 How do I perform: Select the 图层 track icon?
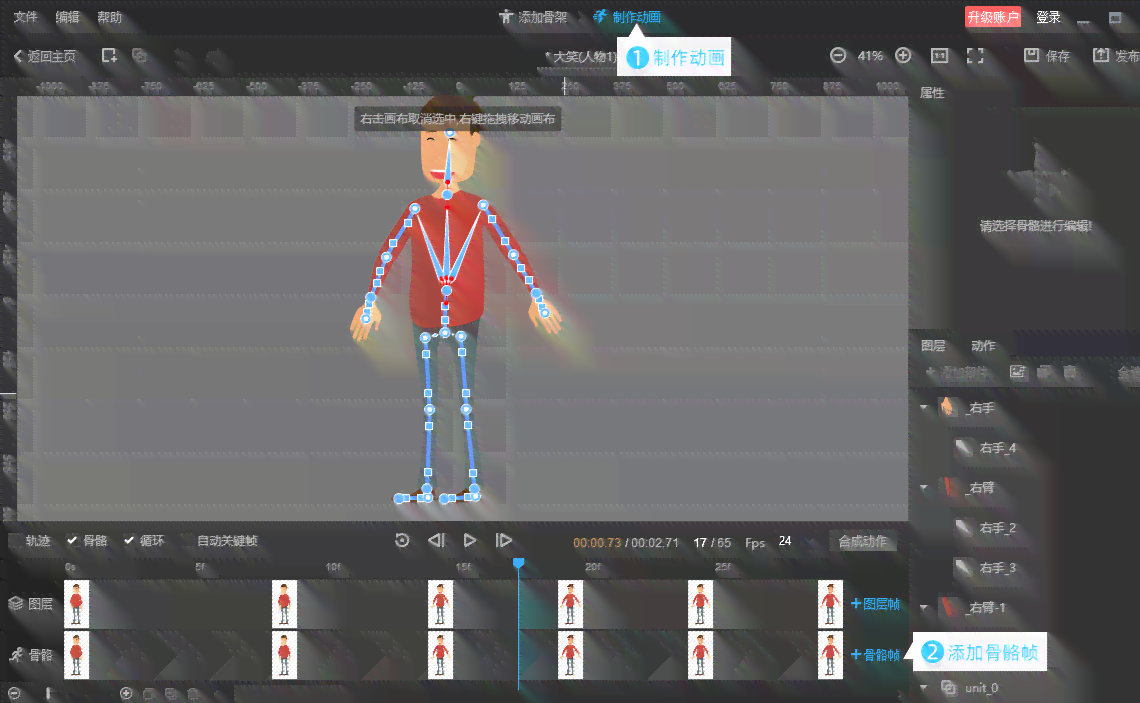click(16, 603)
